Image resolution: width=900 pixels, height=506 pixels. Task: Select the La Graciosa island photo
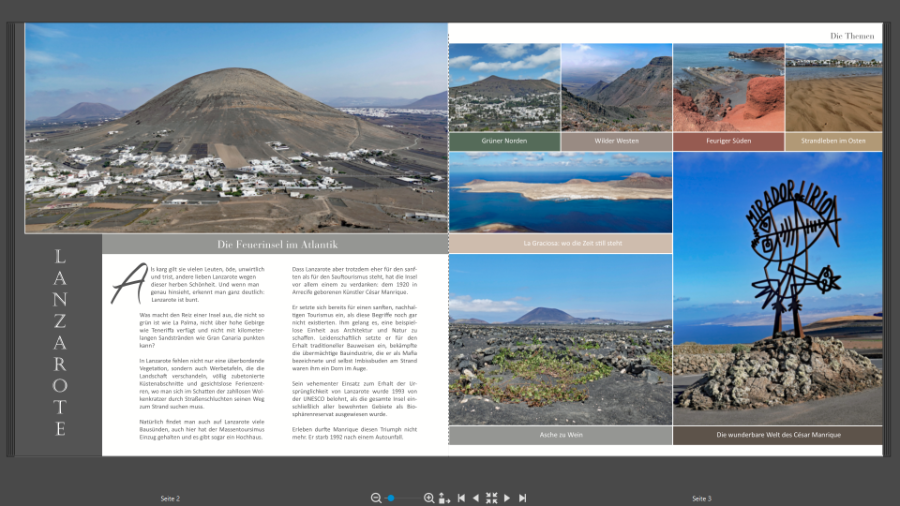pos(560,192)
